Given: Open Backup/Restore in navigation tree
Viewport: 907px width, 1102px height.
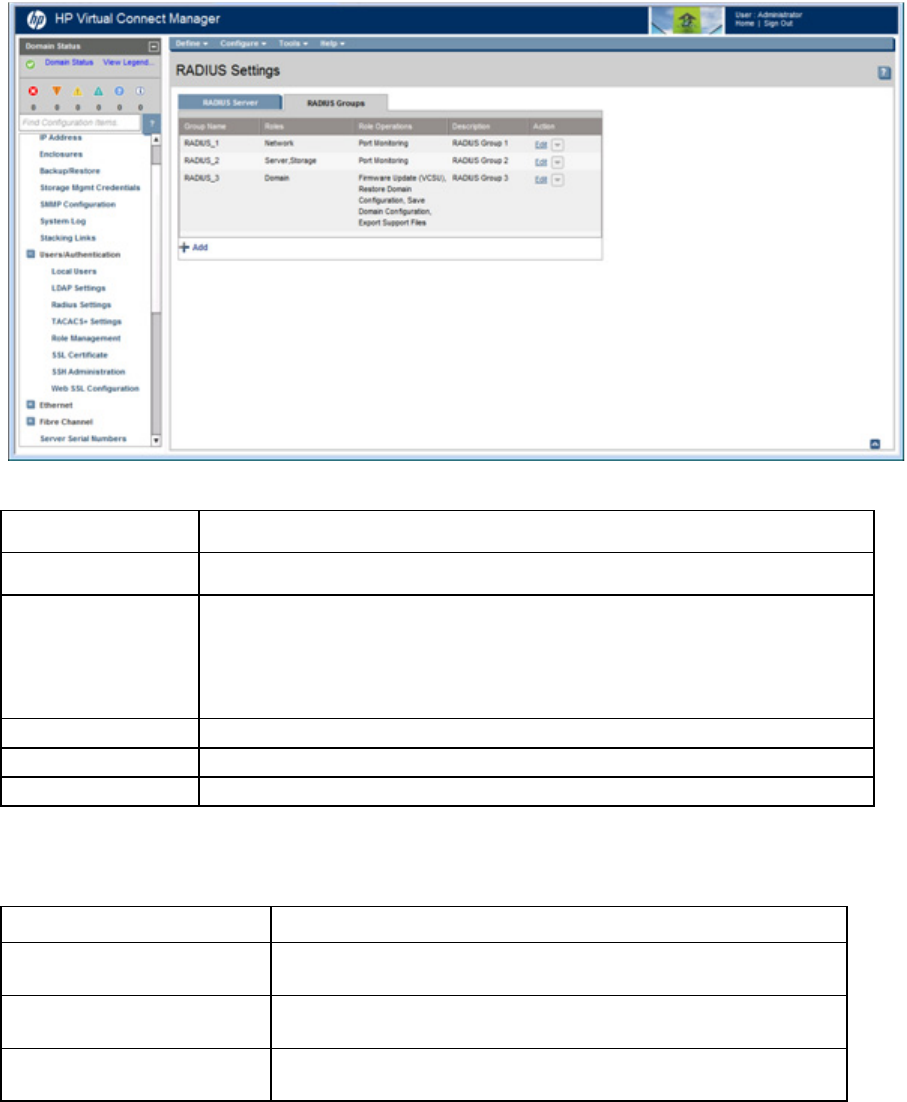Looking at the screenshot, I should 70,171.
